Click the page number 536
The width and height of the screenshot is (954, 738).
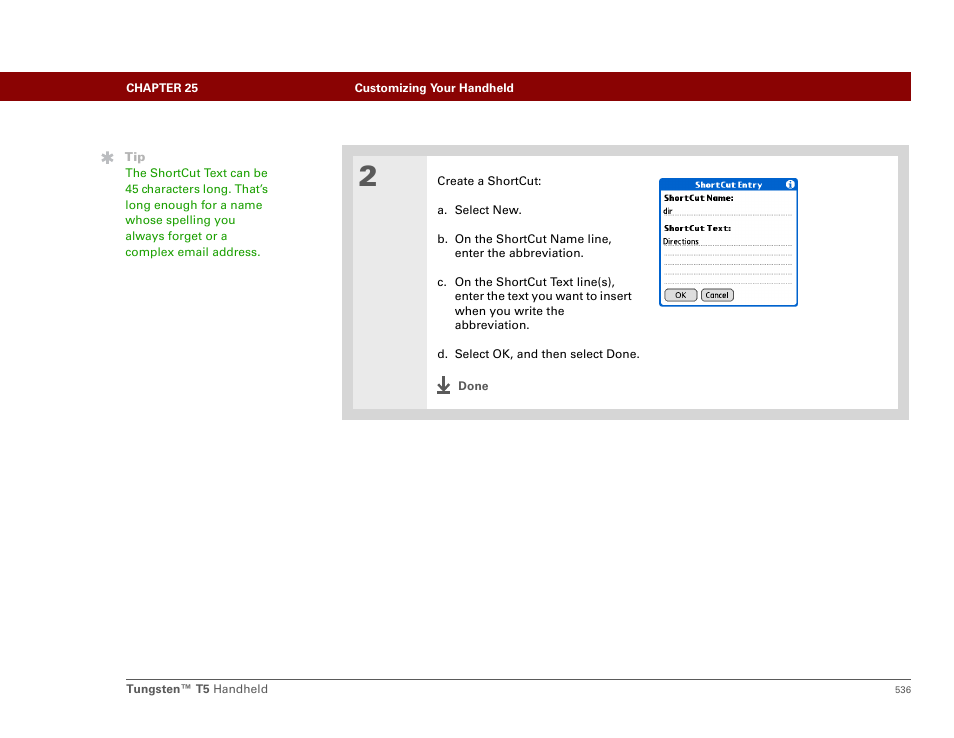tap(902, 689)
